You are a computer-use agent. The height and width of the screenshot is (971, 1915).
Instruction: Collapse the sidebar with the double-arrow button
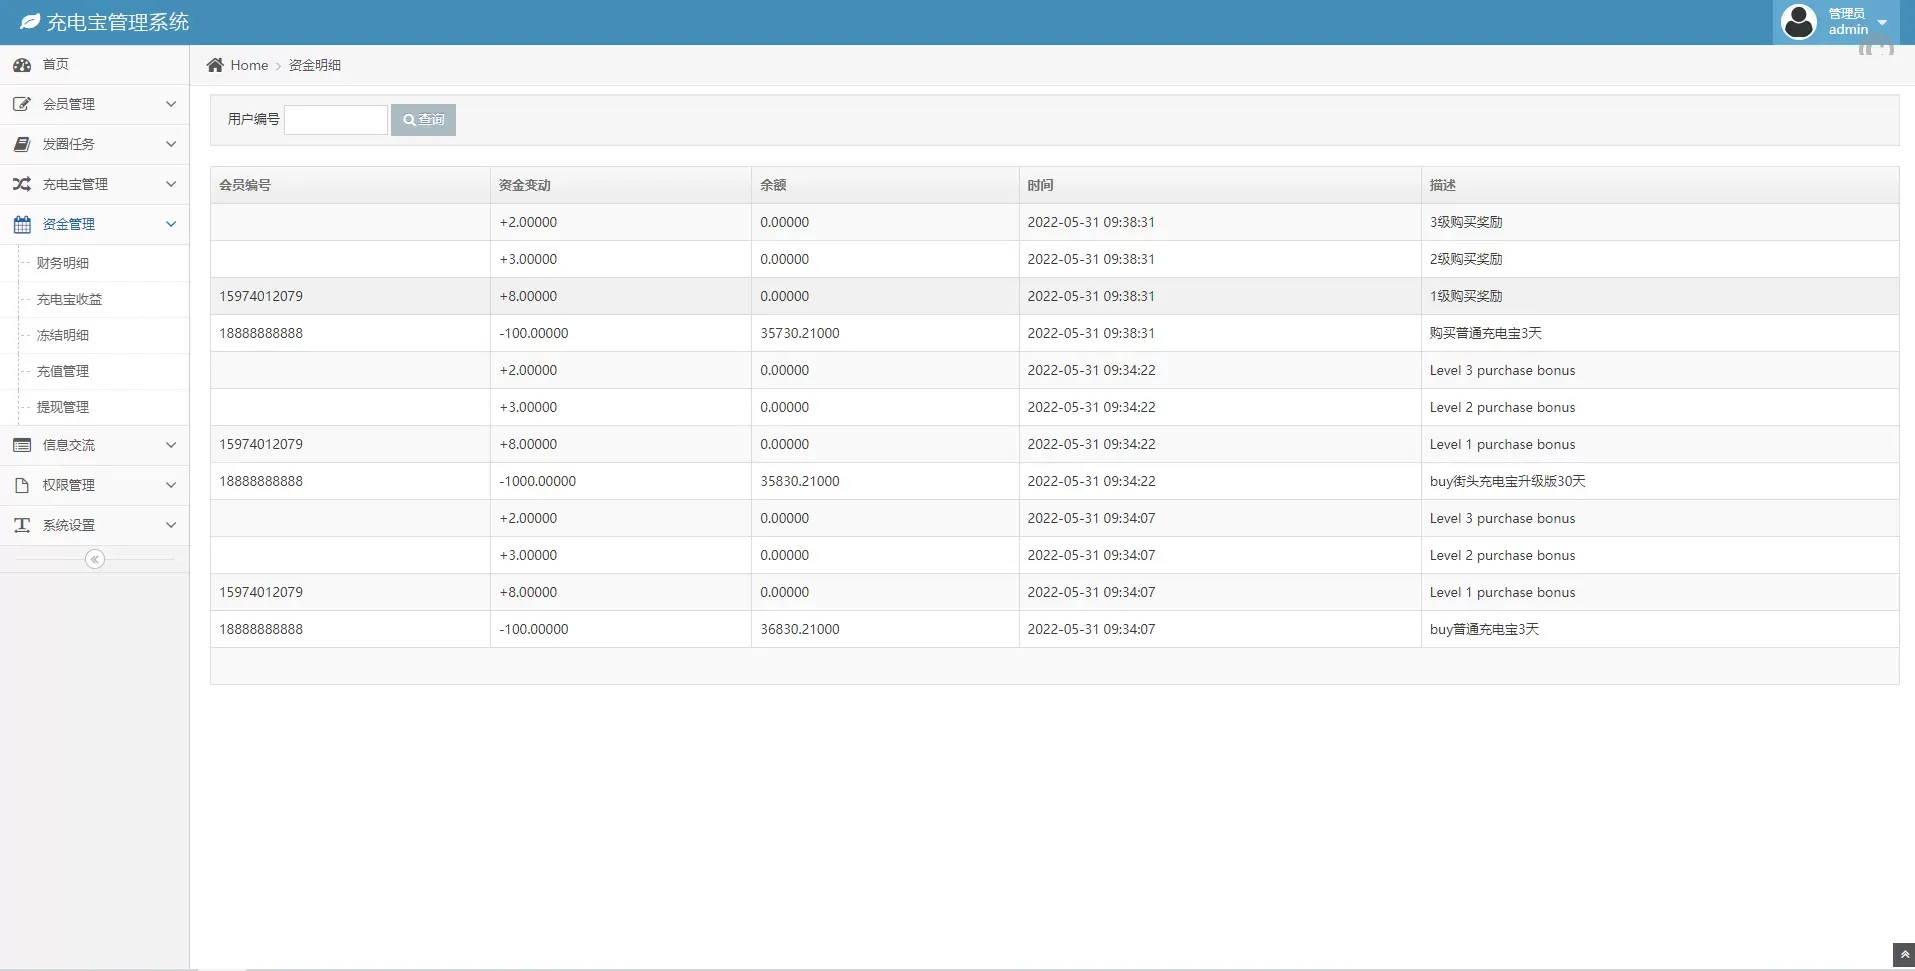[x=95, y=559]
